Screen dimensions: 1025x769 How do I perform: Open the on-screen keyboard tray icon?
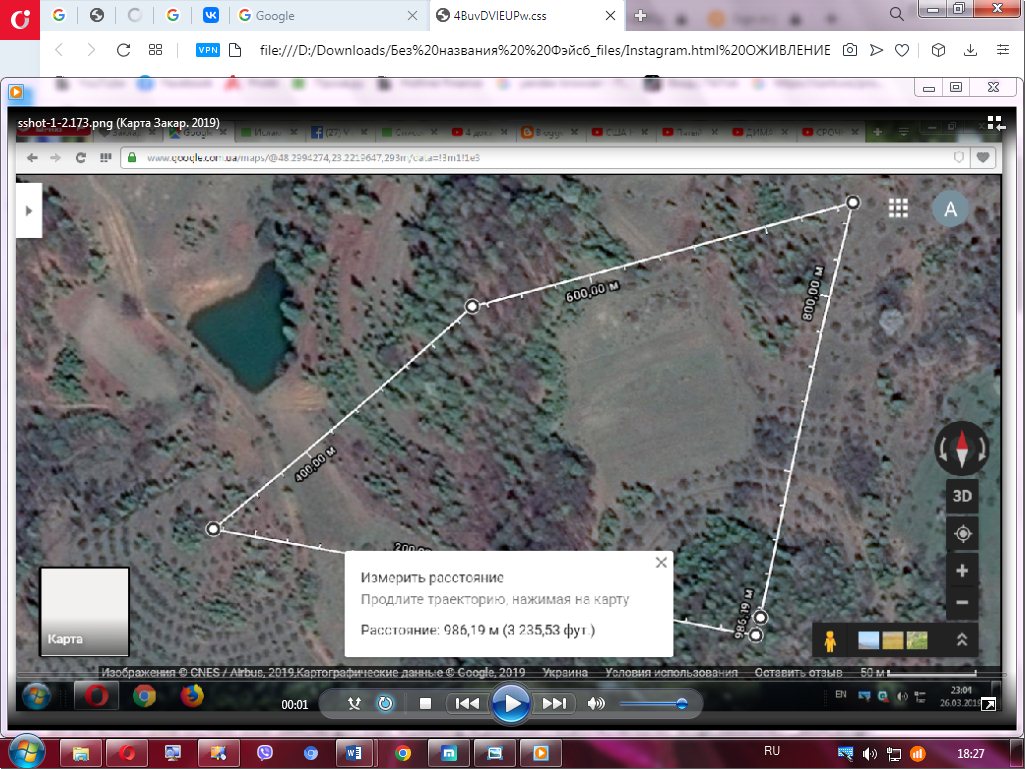[845, 755]
